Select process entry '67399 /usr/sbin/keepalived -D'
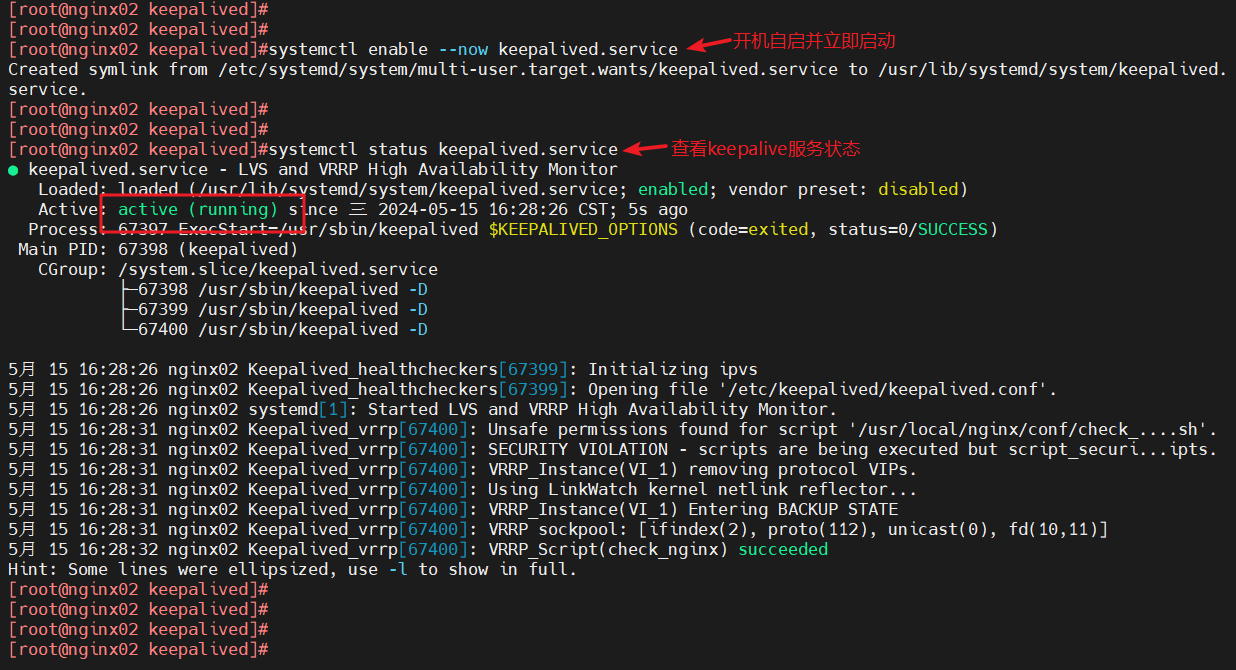Screen dimensions: 1236x670 [x=283, y=309]
